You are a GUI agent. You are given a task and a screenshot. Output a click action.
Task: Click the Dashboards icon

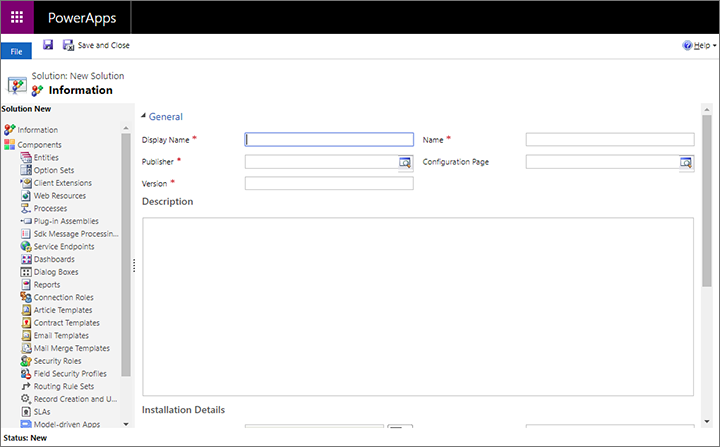[26, 259]
